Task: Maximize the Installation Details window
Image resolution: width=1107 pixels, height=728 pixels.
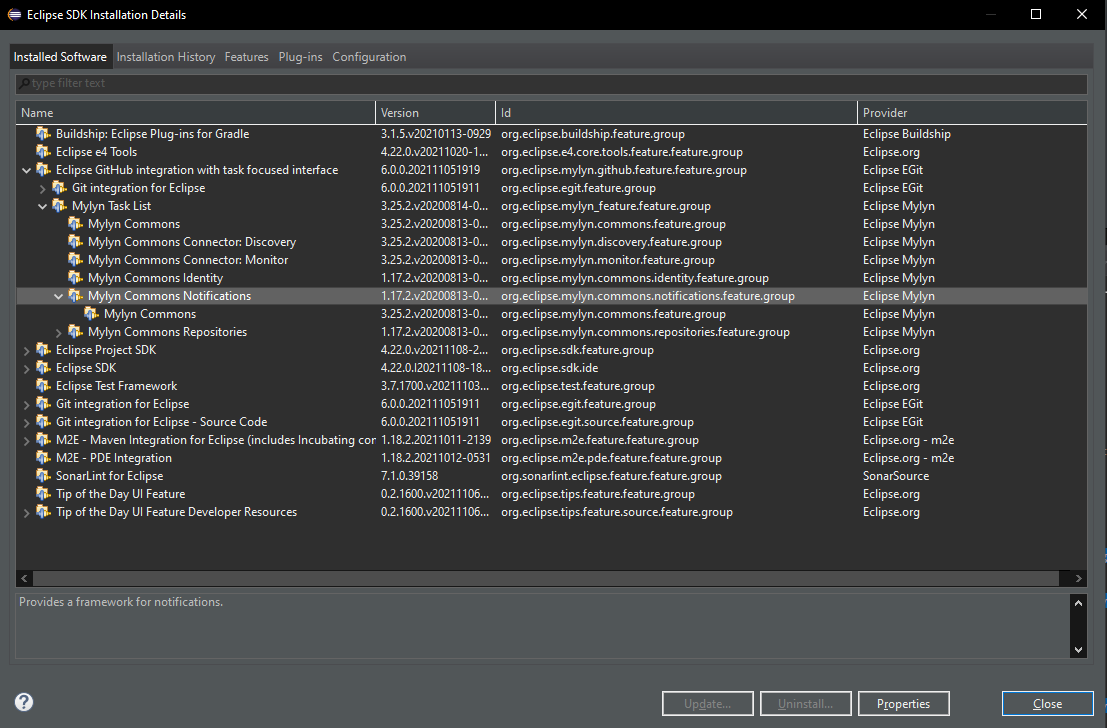Action: 1036,14
